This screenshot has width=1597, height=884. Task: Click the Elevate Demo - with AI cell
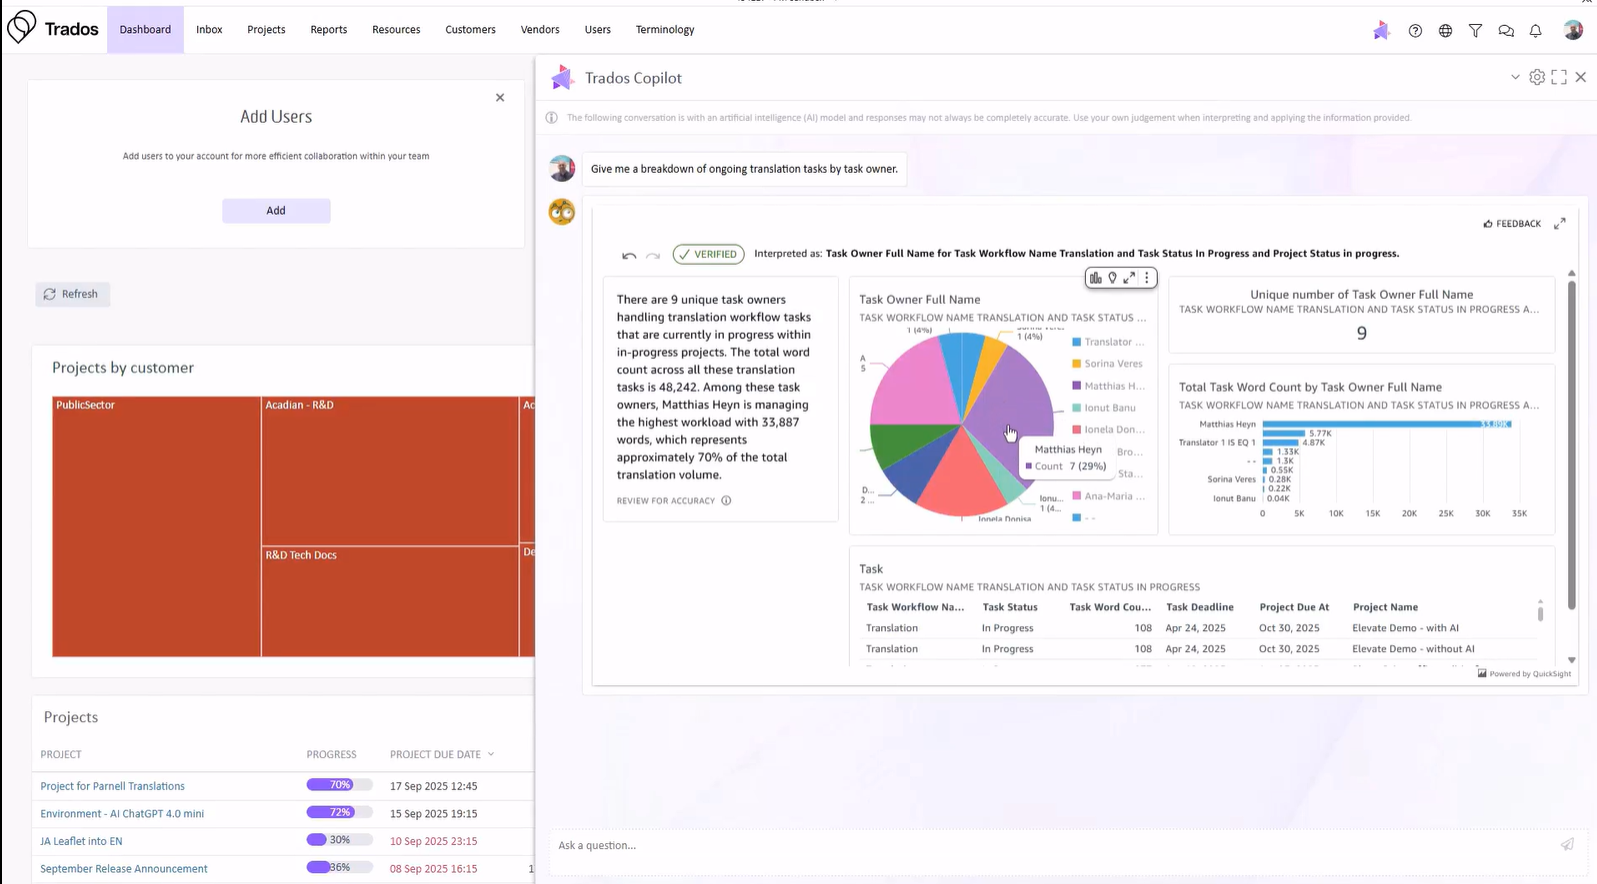(x=1405, y=628)
